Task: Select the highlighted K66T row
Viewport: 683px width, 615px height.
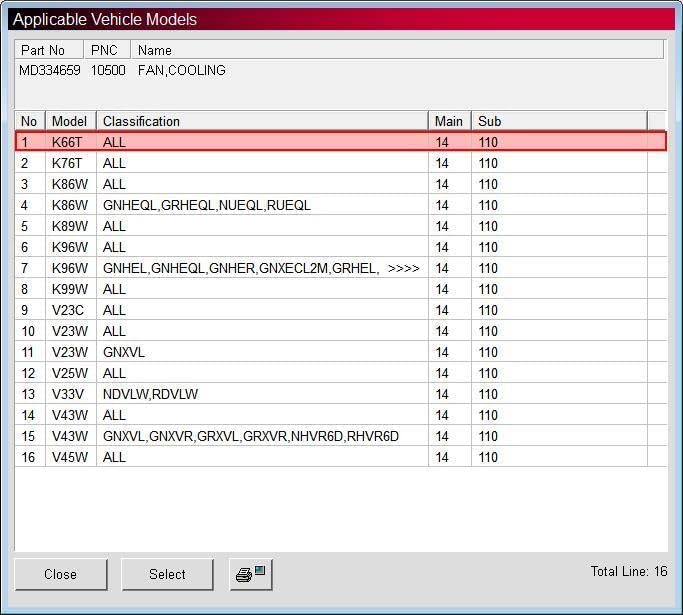Action: (x=341, y=142)
